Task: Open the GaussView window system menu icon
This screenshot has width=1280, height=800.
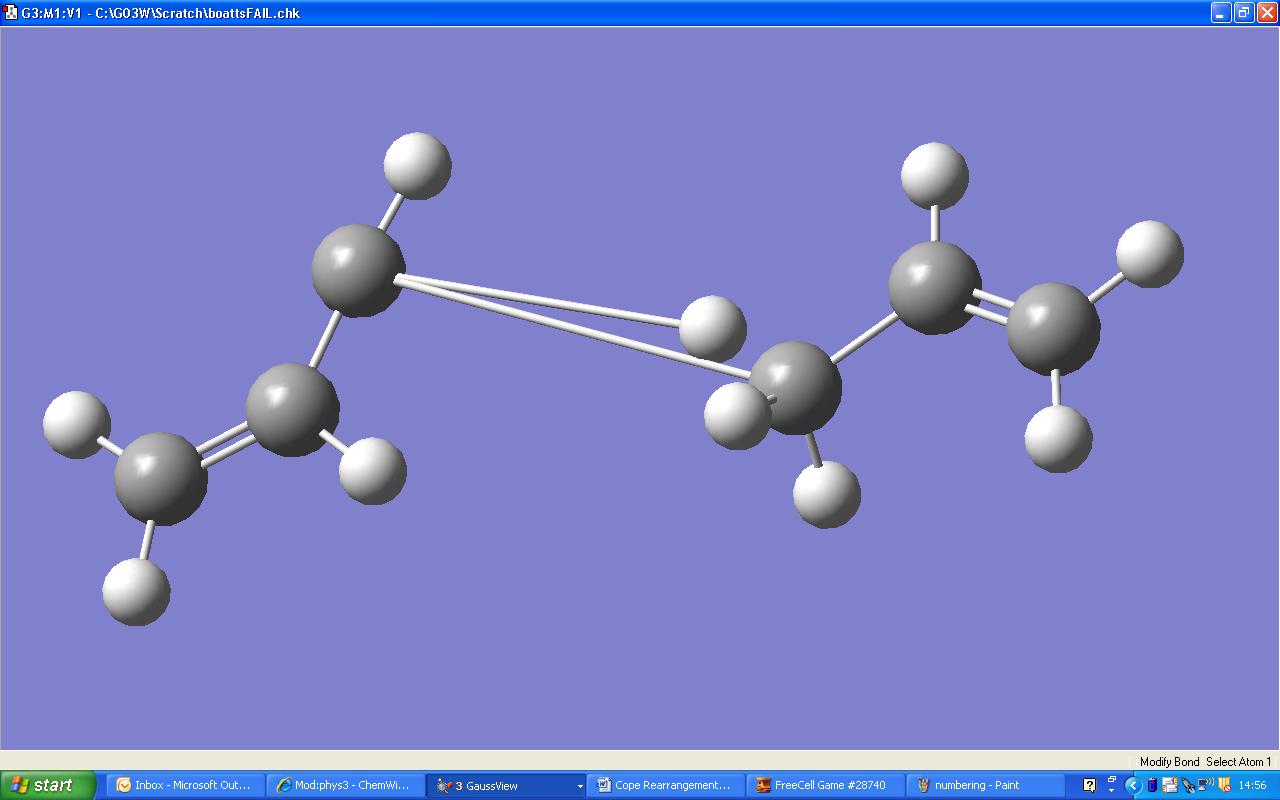Action: 9,13
